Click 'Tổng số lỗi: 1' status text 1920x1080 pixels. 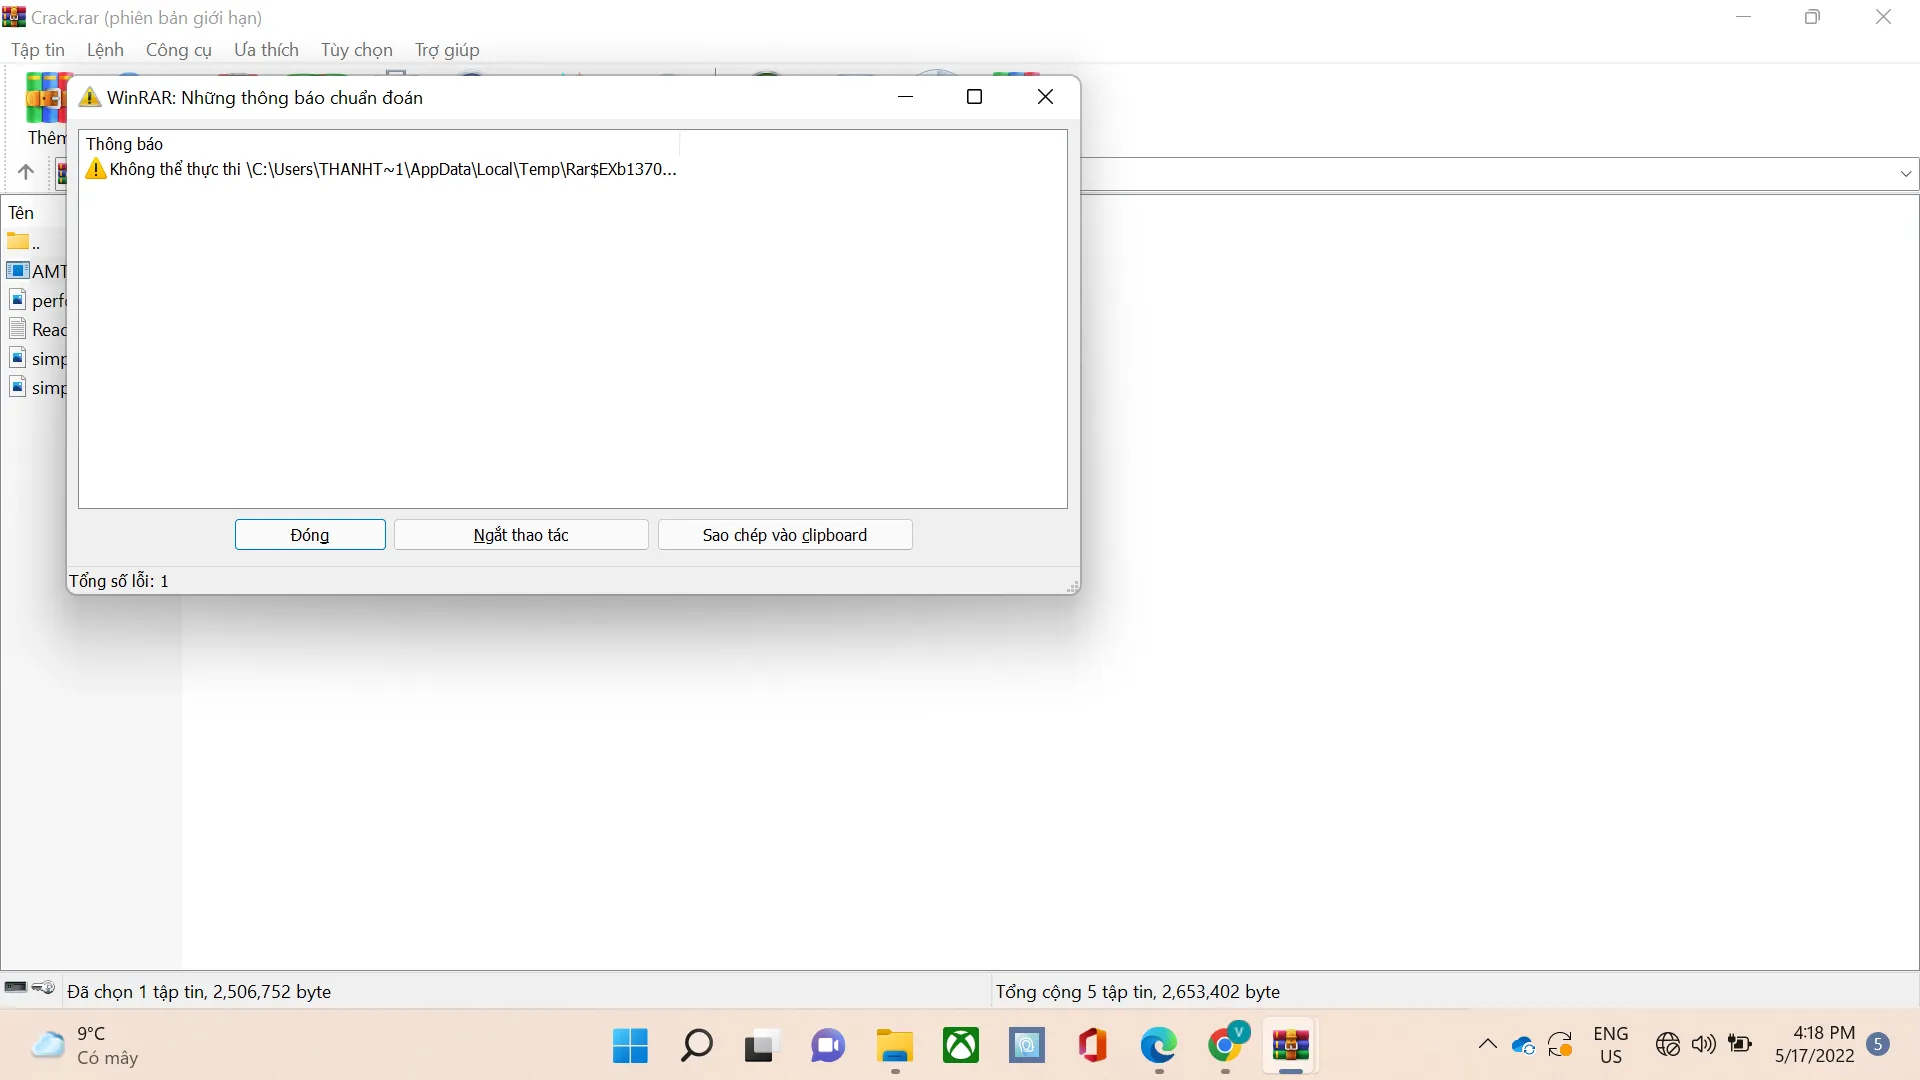118,581
